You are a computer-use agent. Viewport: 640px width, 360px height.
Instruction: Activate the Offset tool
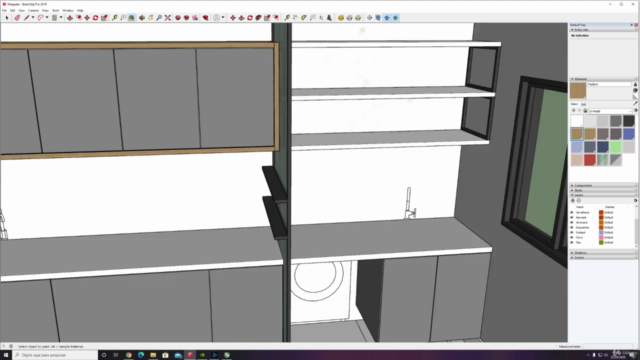click(78, 18)
